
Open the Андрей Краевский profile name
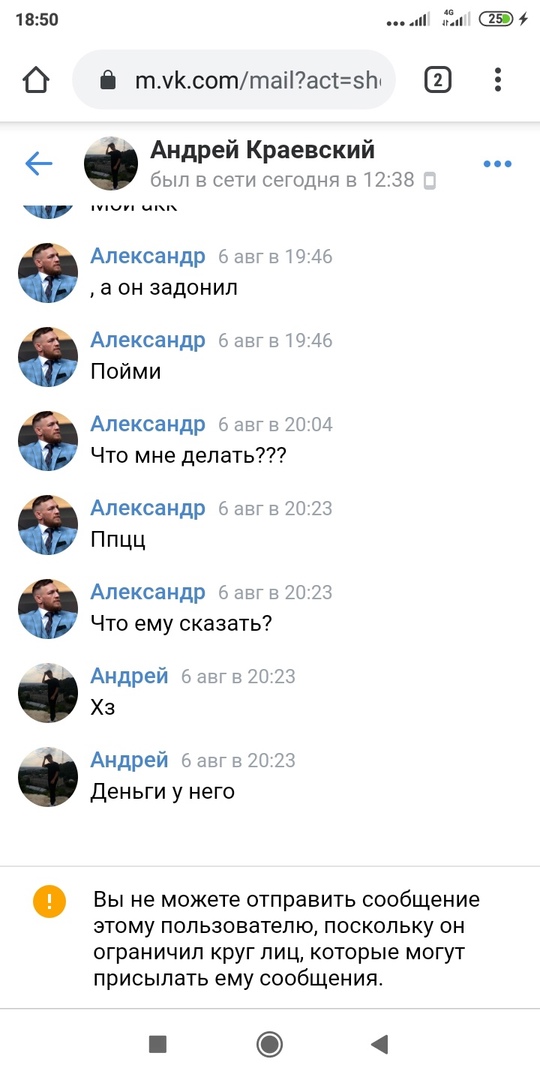pyautogui.click(x=262, y=149)
